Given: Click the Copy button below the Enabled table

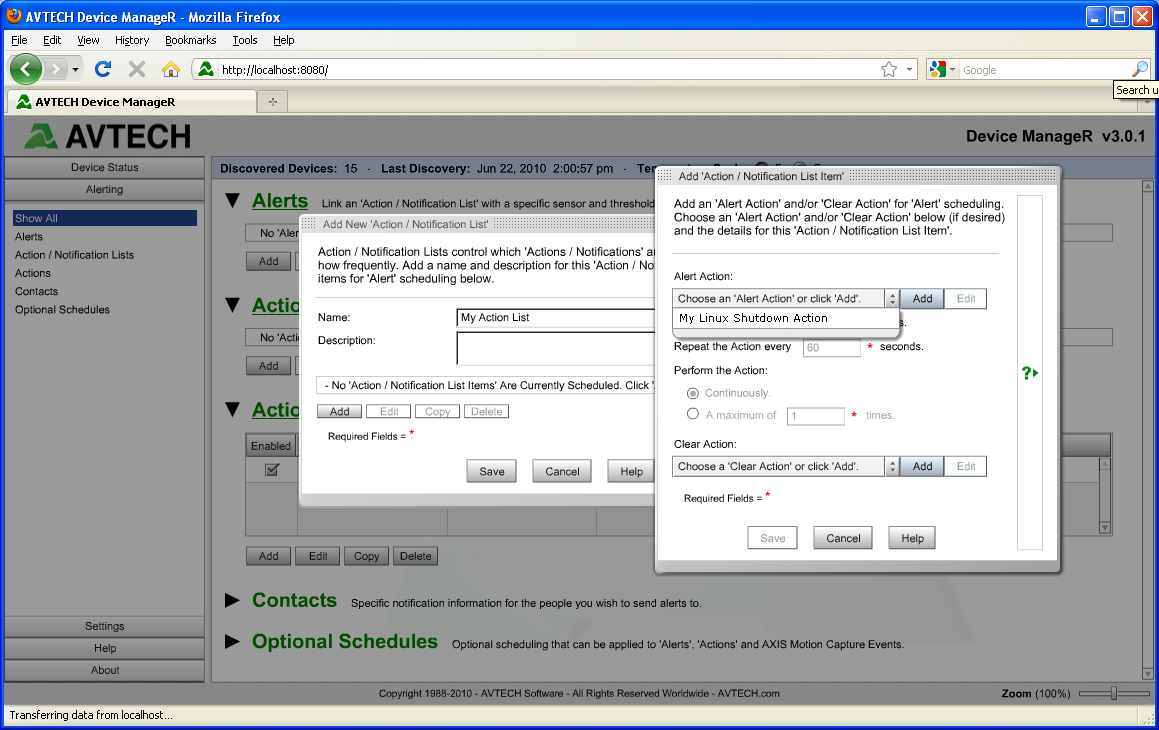Looking at the screenshot, I should 366,556.
